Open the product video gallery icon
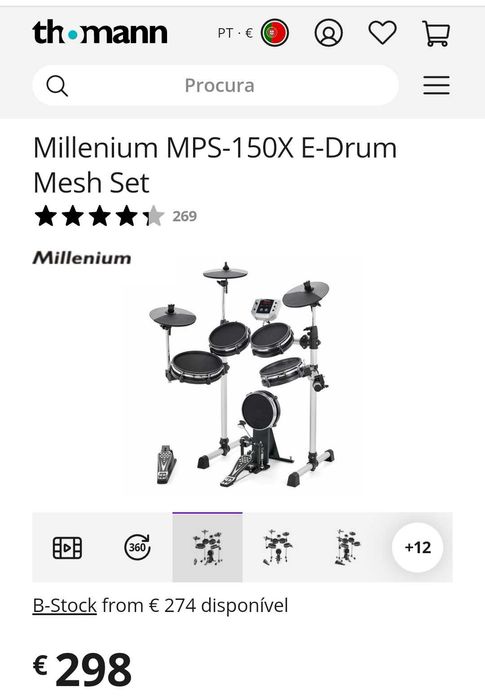Screen dimensions: 485x699 [67, 547]
